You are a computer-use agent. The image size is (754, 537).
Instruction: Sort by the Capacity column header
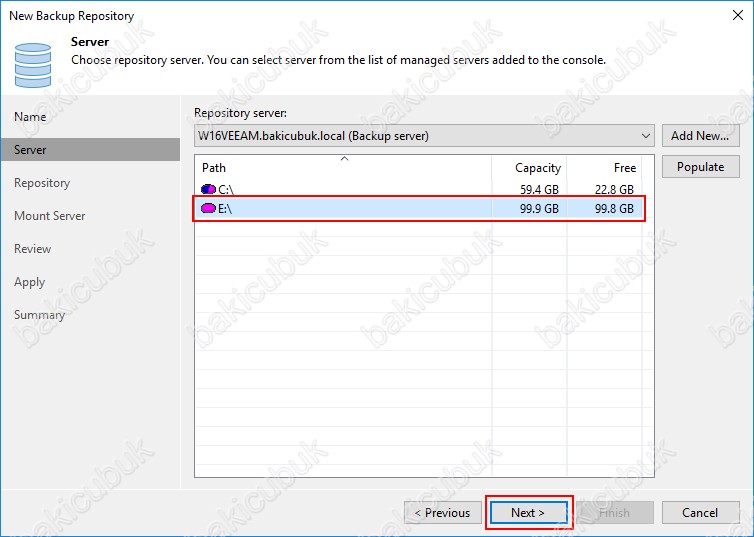[529, 168]
